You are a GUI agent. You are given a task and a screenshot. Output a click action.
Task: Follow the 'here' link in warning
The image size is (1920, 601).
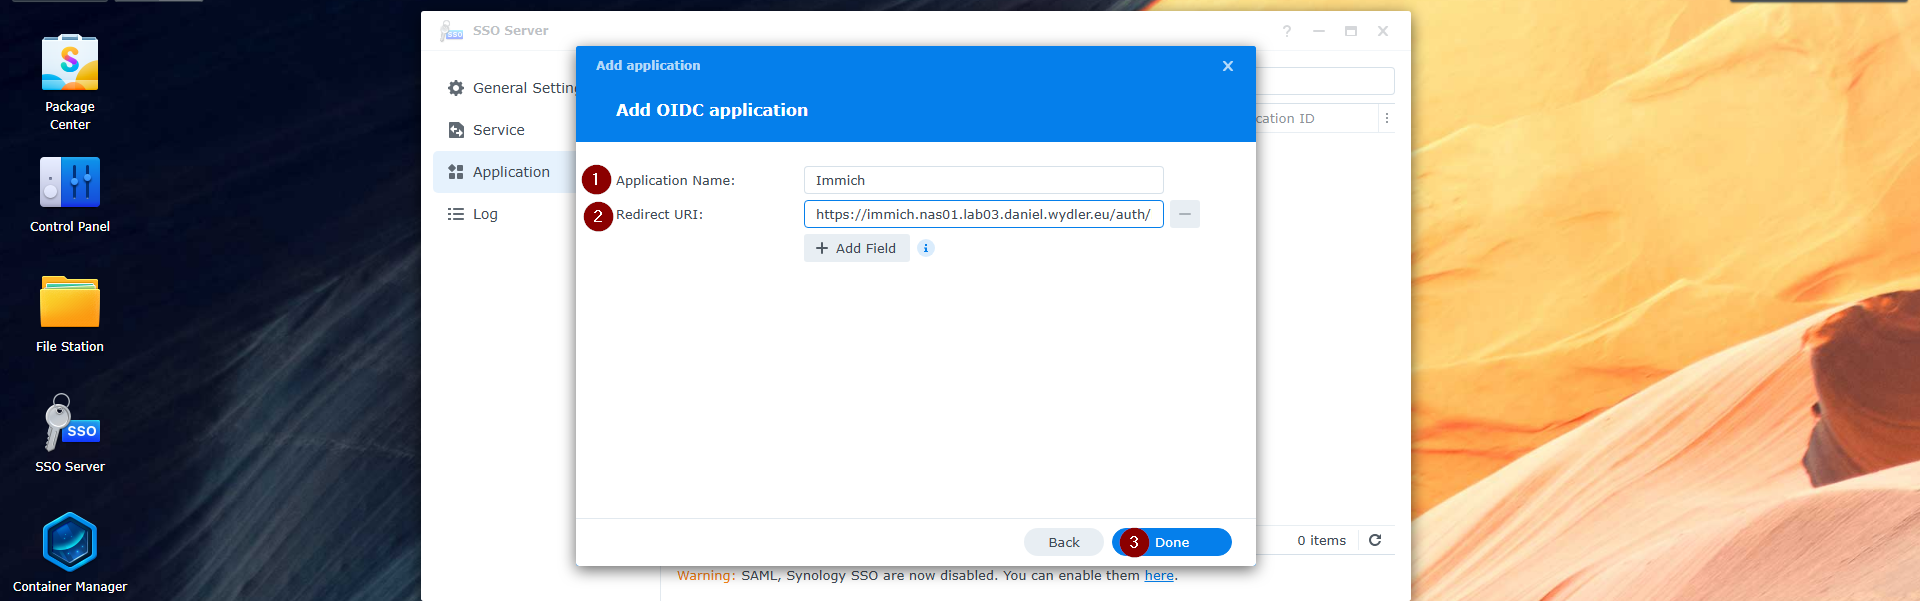[1159, 575]
